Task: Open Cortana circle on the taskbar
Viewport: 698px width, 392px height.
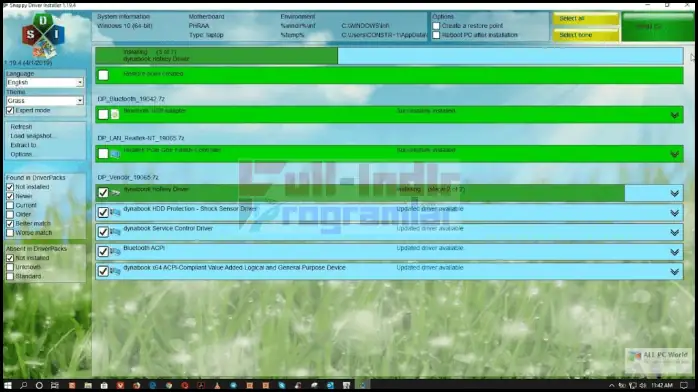Action: tap(39, 385)
